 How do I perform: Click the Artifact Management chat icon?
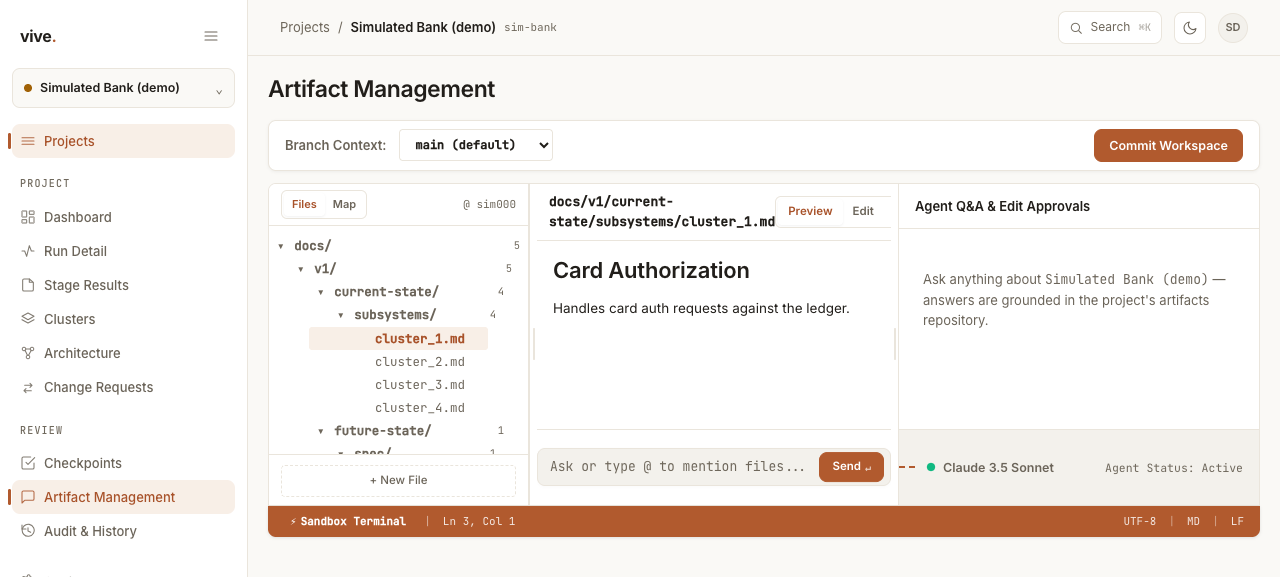(28, 497)
